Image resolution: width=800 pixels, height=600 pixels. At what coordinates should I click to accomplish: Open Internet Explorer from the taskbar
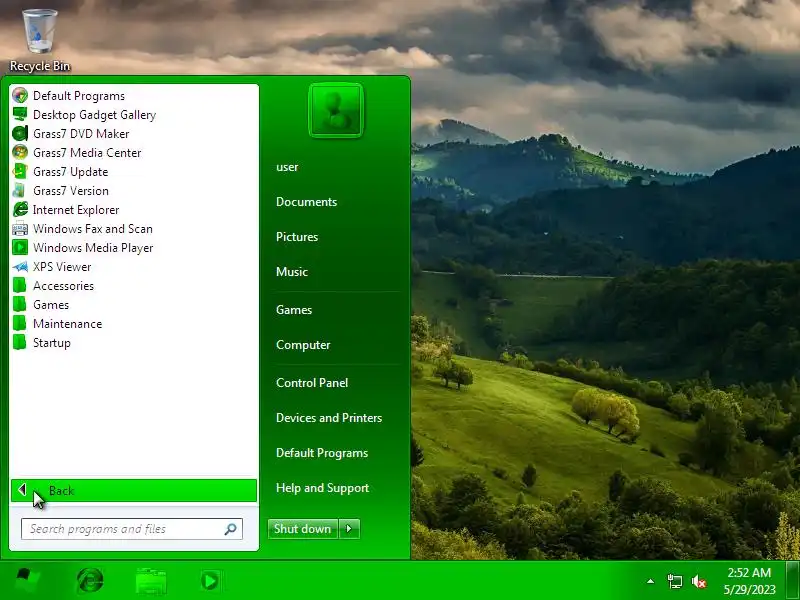point(90,581)
